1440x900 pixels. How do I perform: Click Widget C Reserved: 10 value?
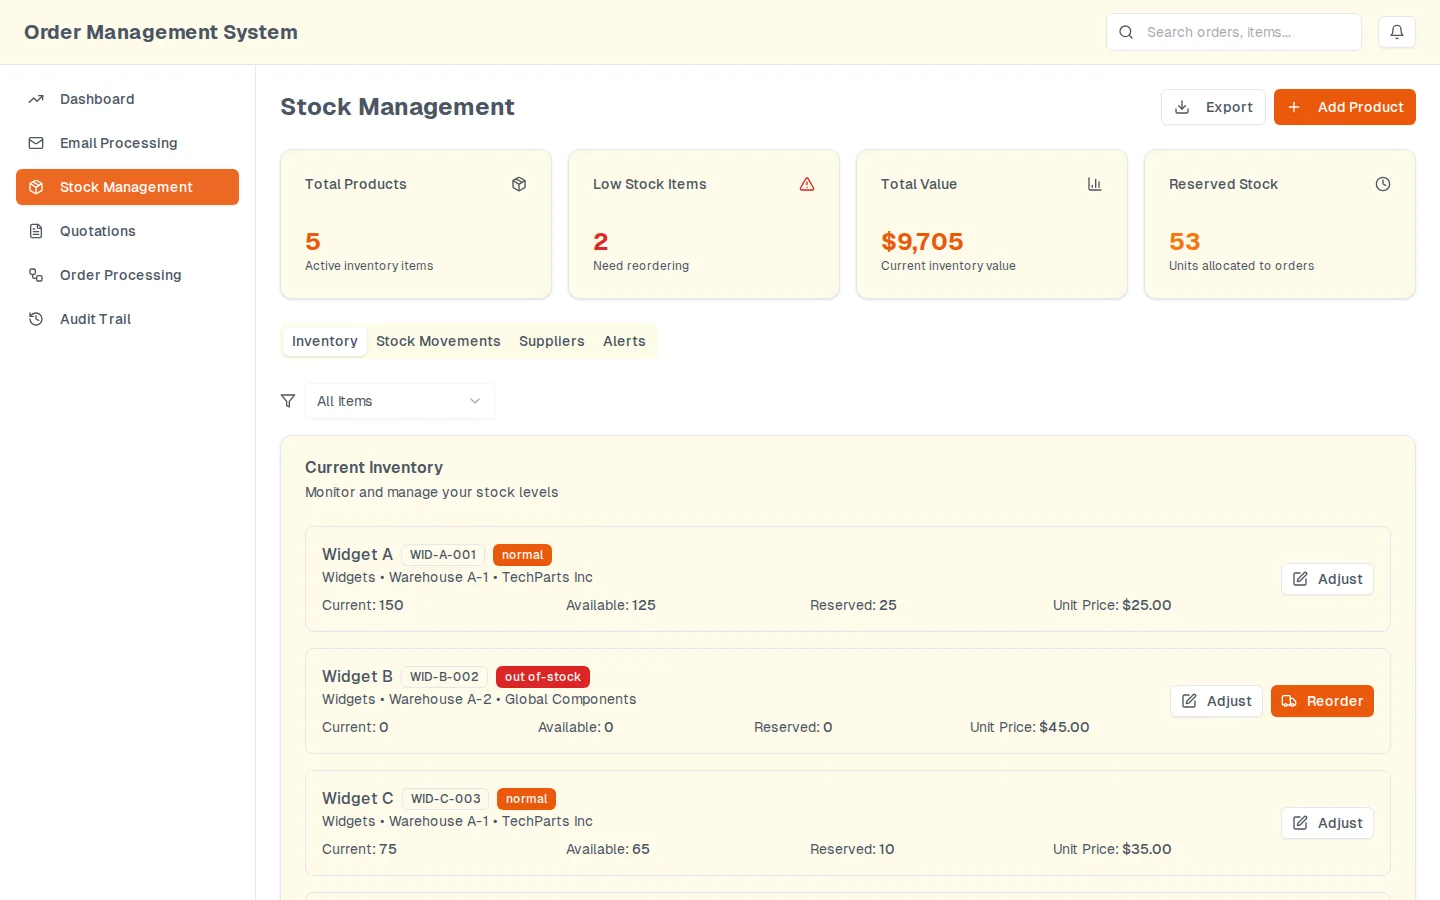click(x=852, y=849)
